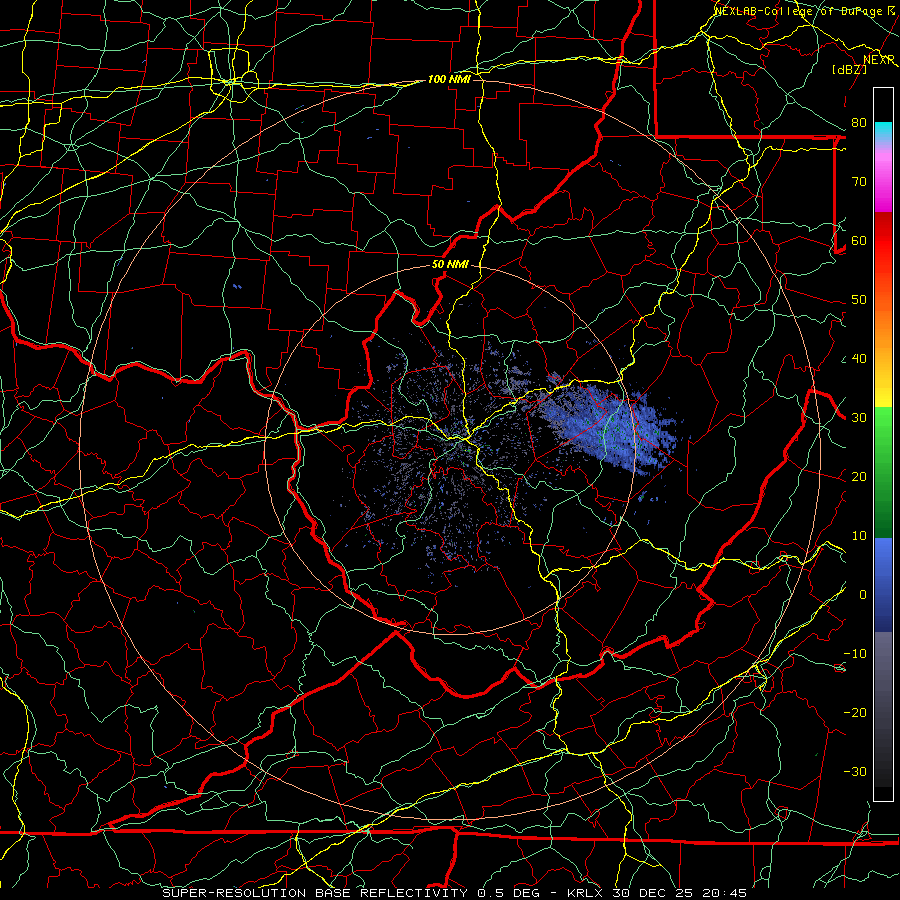Click the 0 value on the dBZ scale

(863, 595)
